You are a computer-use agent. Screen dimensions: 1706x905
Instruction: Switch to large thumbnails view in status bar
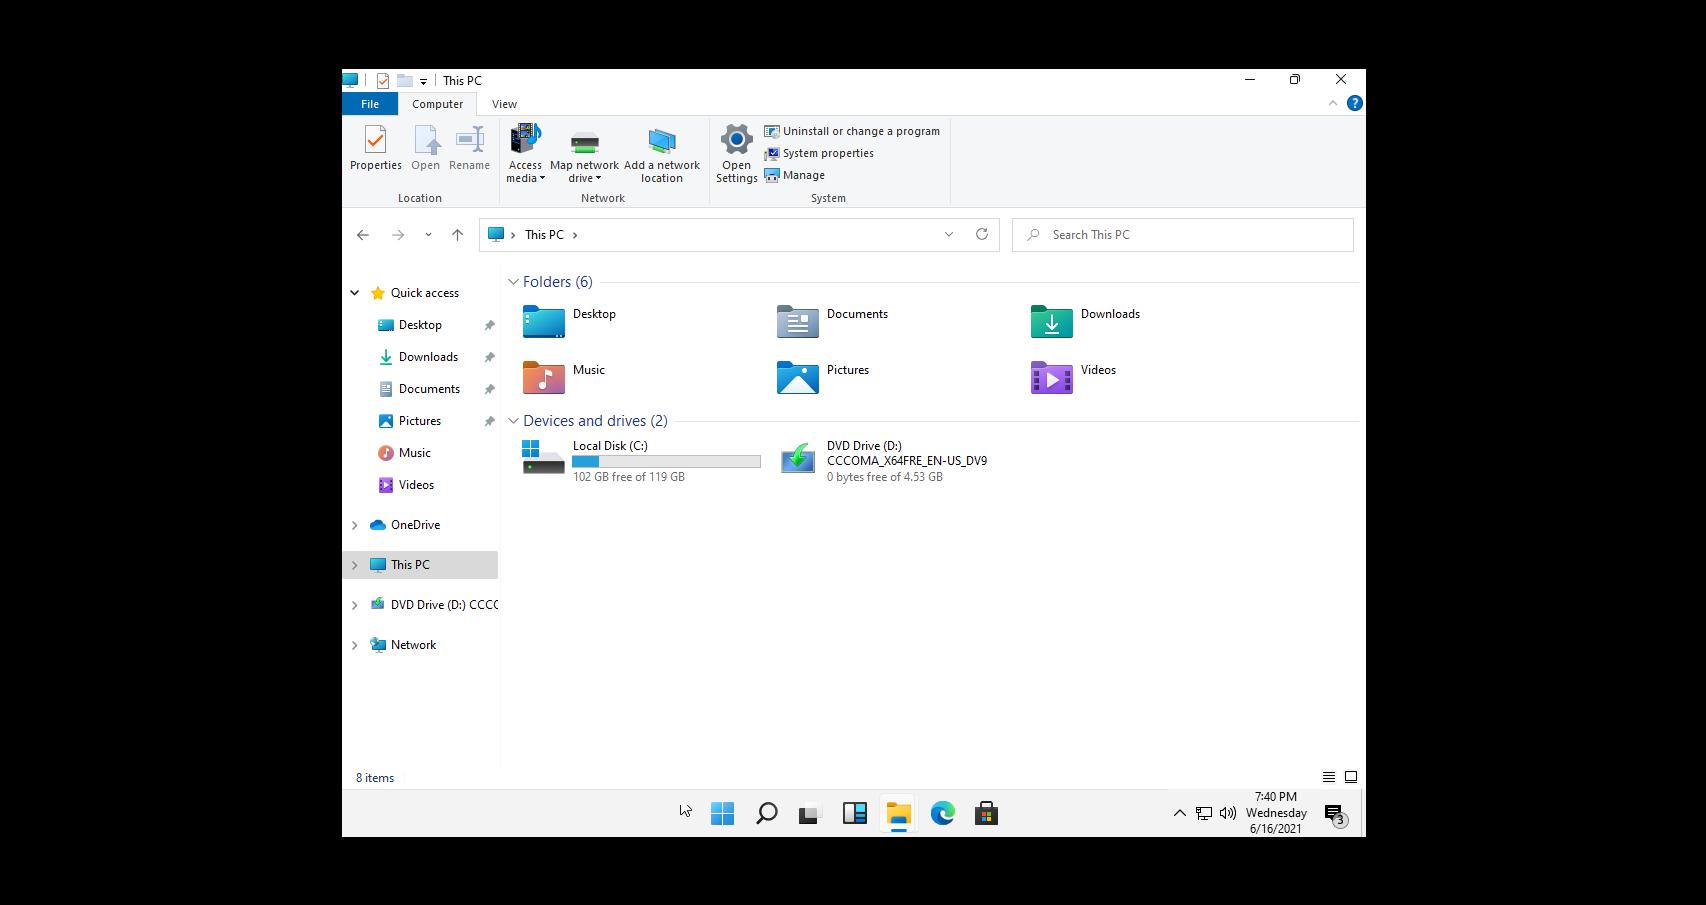click(1351, 776)
